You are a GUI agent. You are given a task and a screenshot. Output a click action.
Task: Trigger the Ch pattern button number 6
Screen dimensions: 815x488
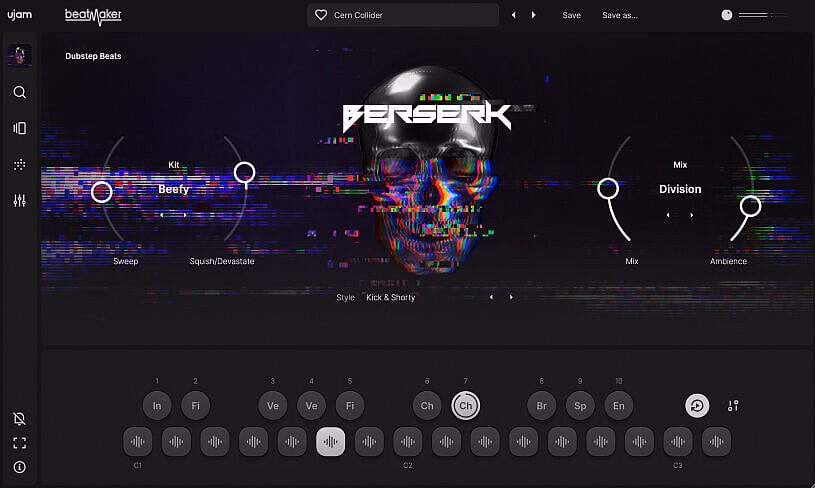pos(427,405)
